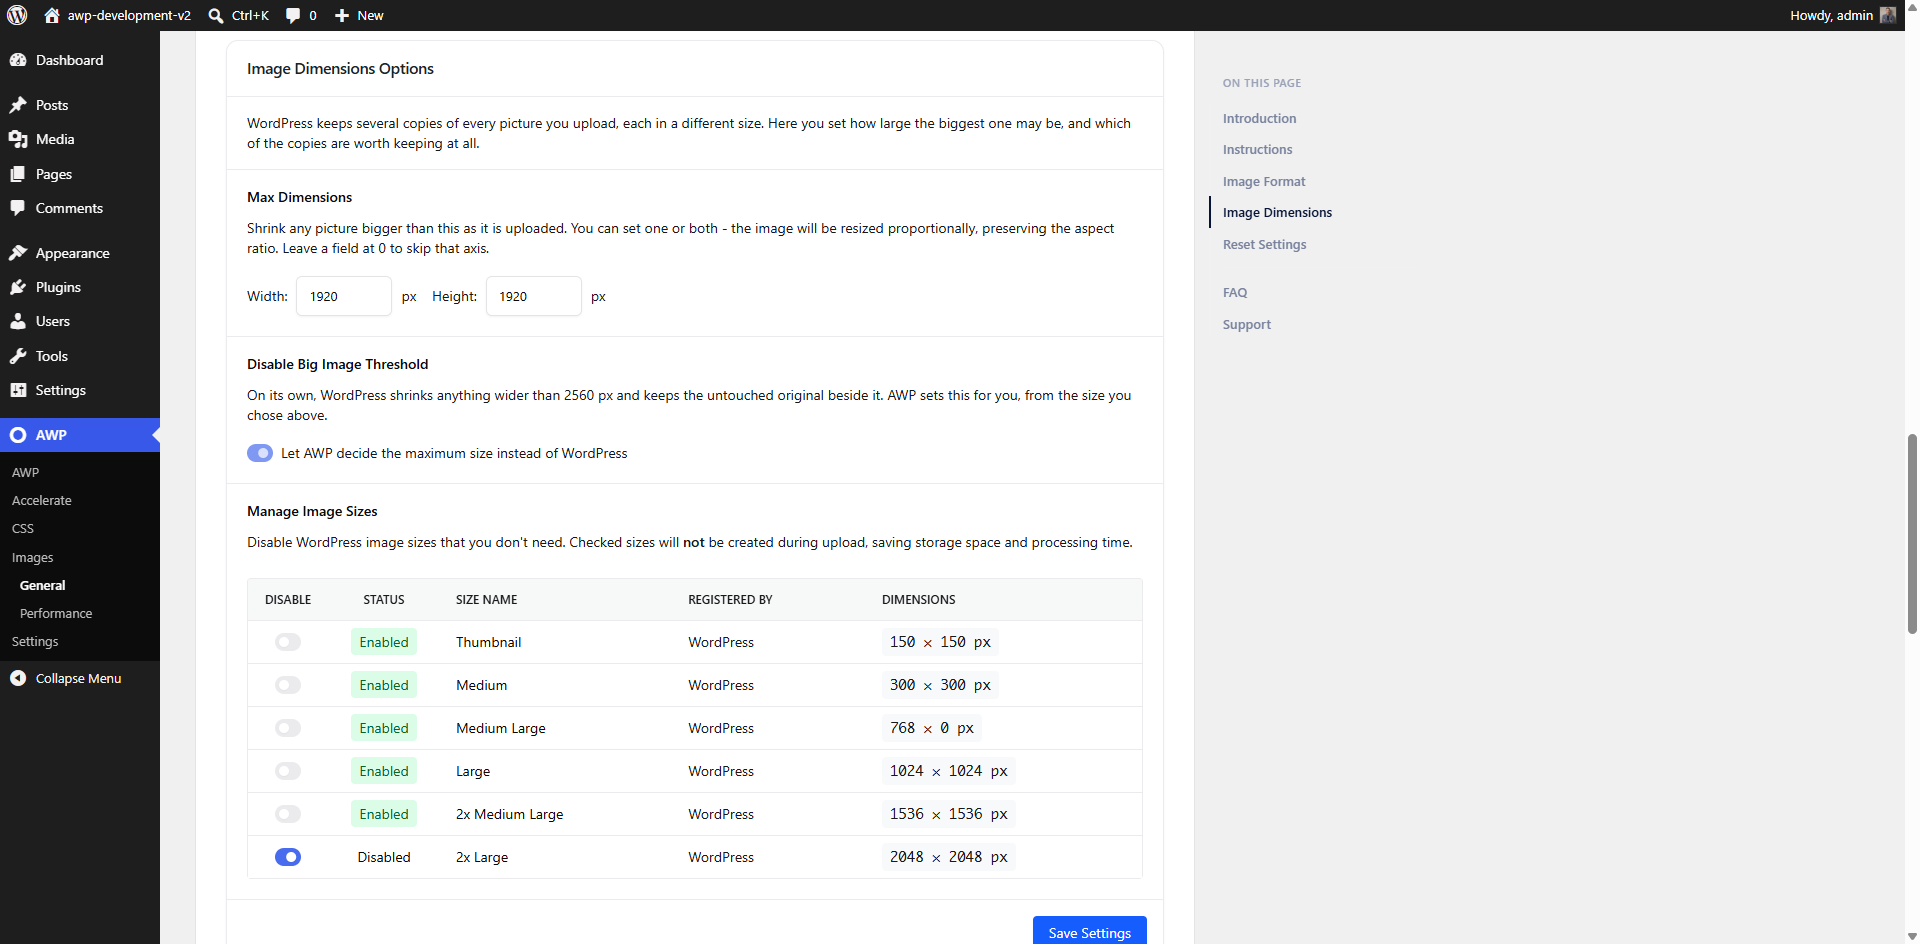Open Users icon in sidebar
This screenshot has height=944, width=1920.
(x=18, y=321)
